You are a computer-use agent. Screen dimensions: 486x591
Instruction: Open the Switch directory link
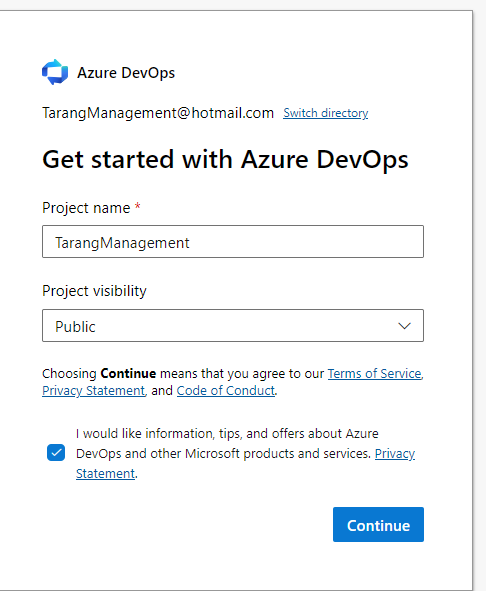(x=325, y=113)
